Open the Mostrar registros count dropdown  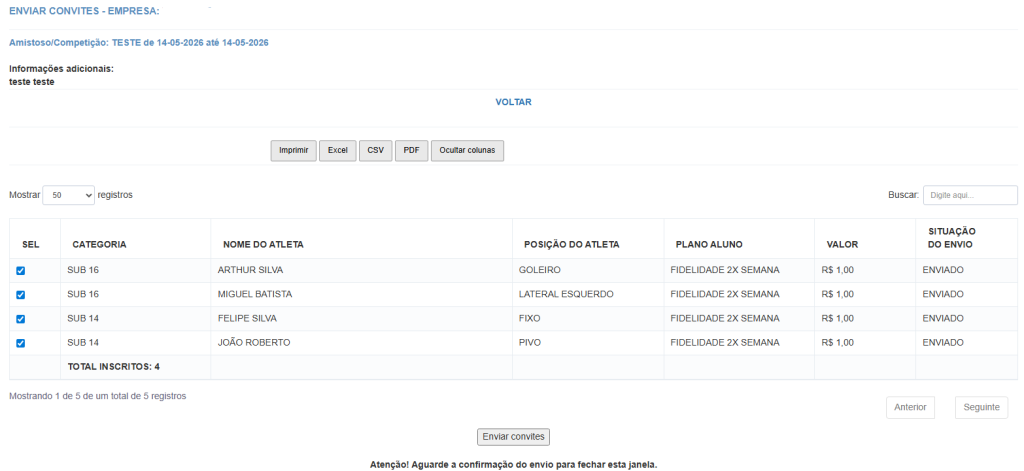[68, 195]
